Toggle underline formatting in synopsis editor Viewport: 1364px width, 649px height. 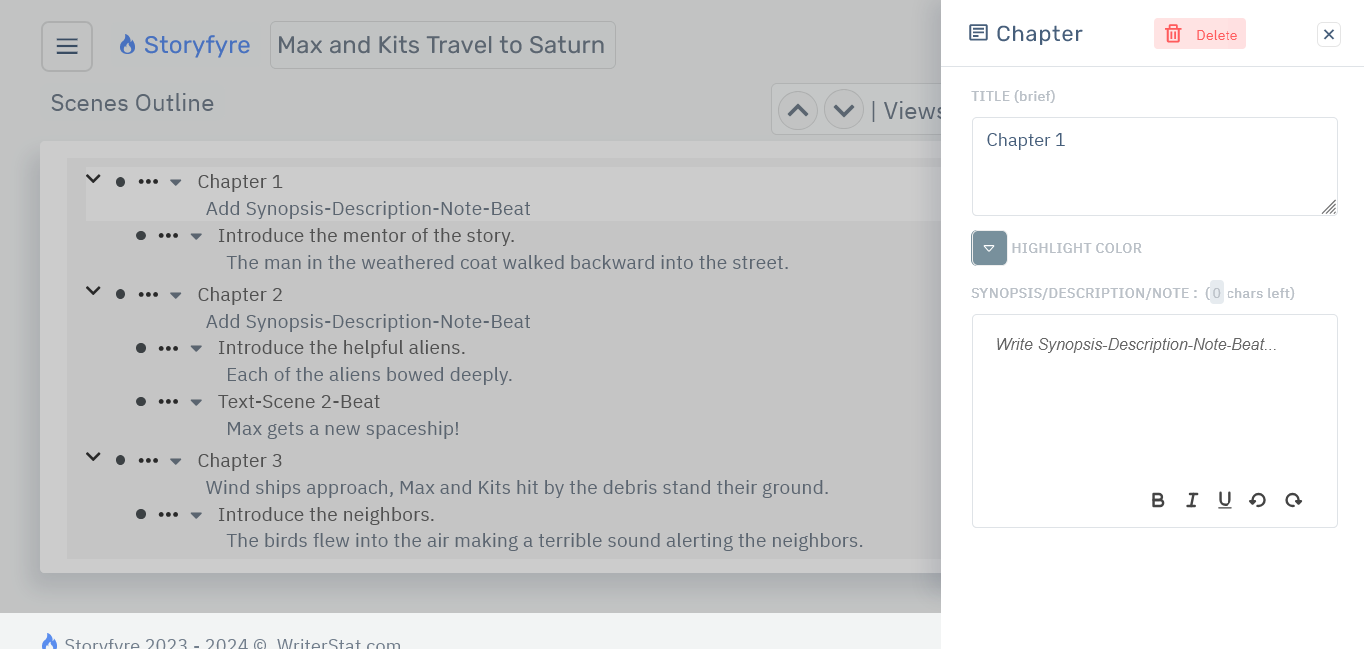[1224, 500]
